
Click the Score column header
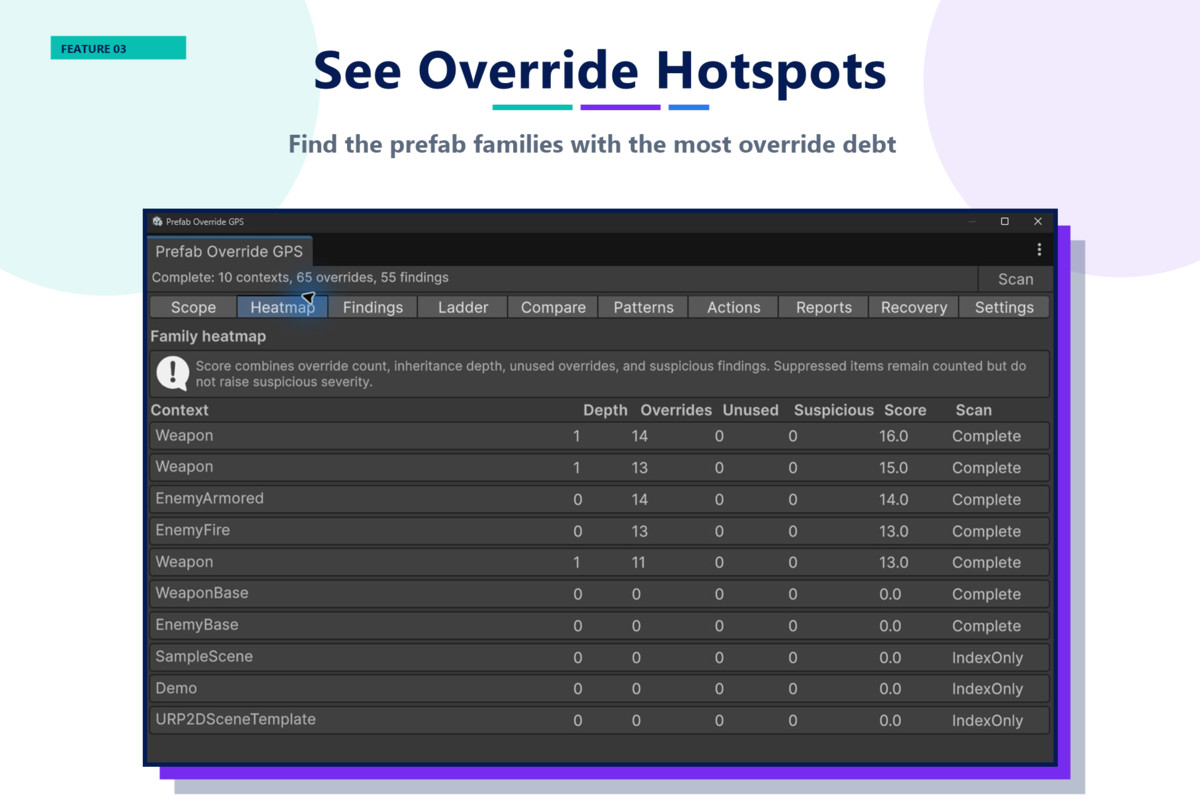(905, 410)
